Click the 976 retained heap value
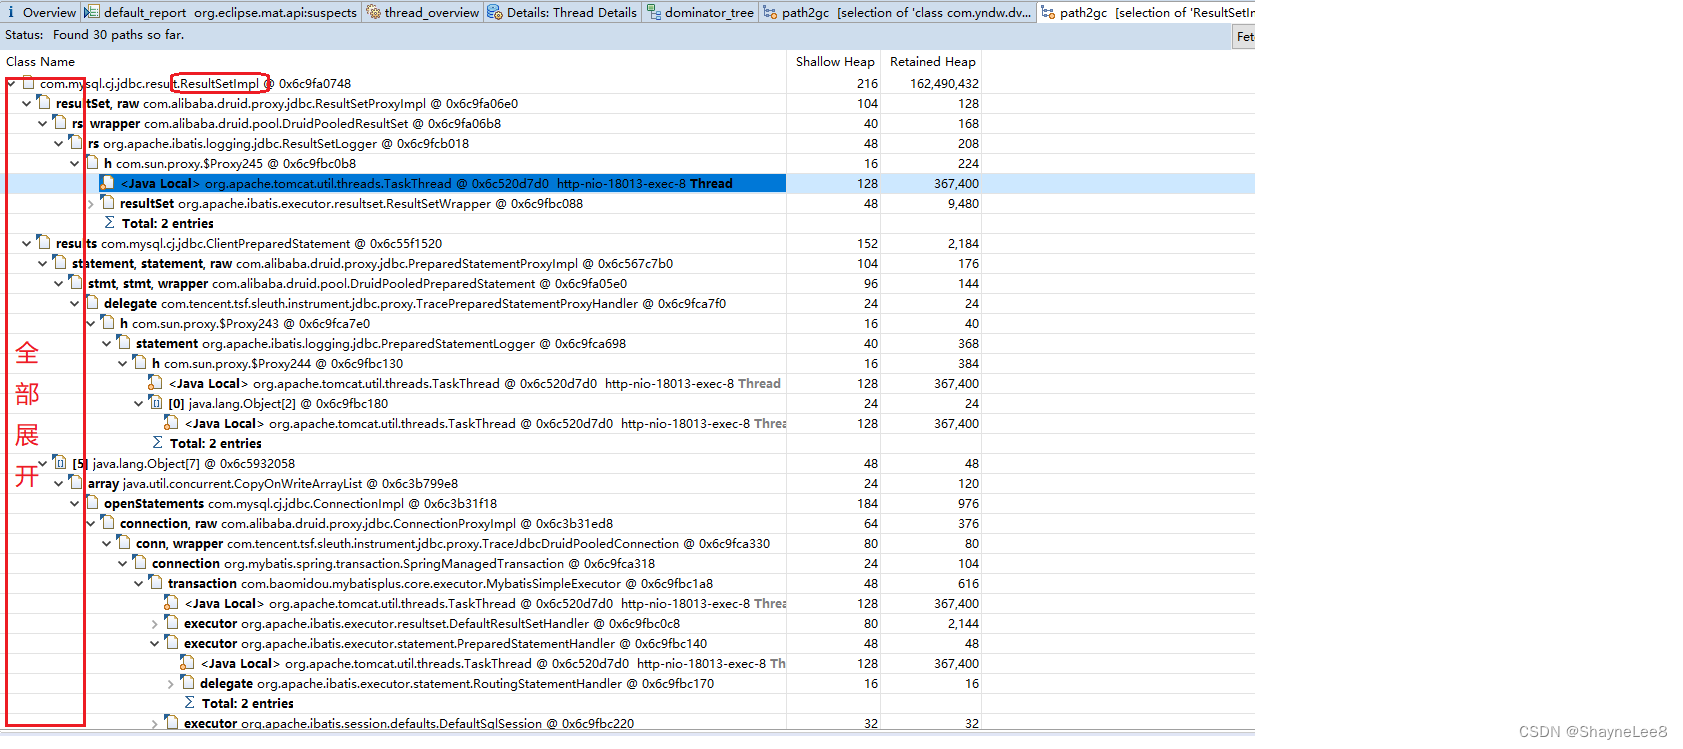Screen dimensions: 1683x749 (x=968, y=504)
